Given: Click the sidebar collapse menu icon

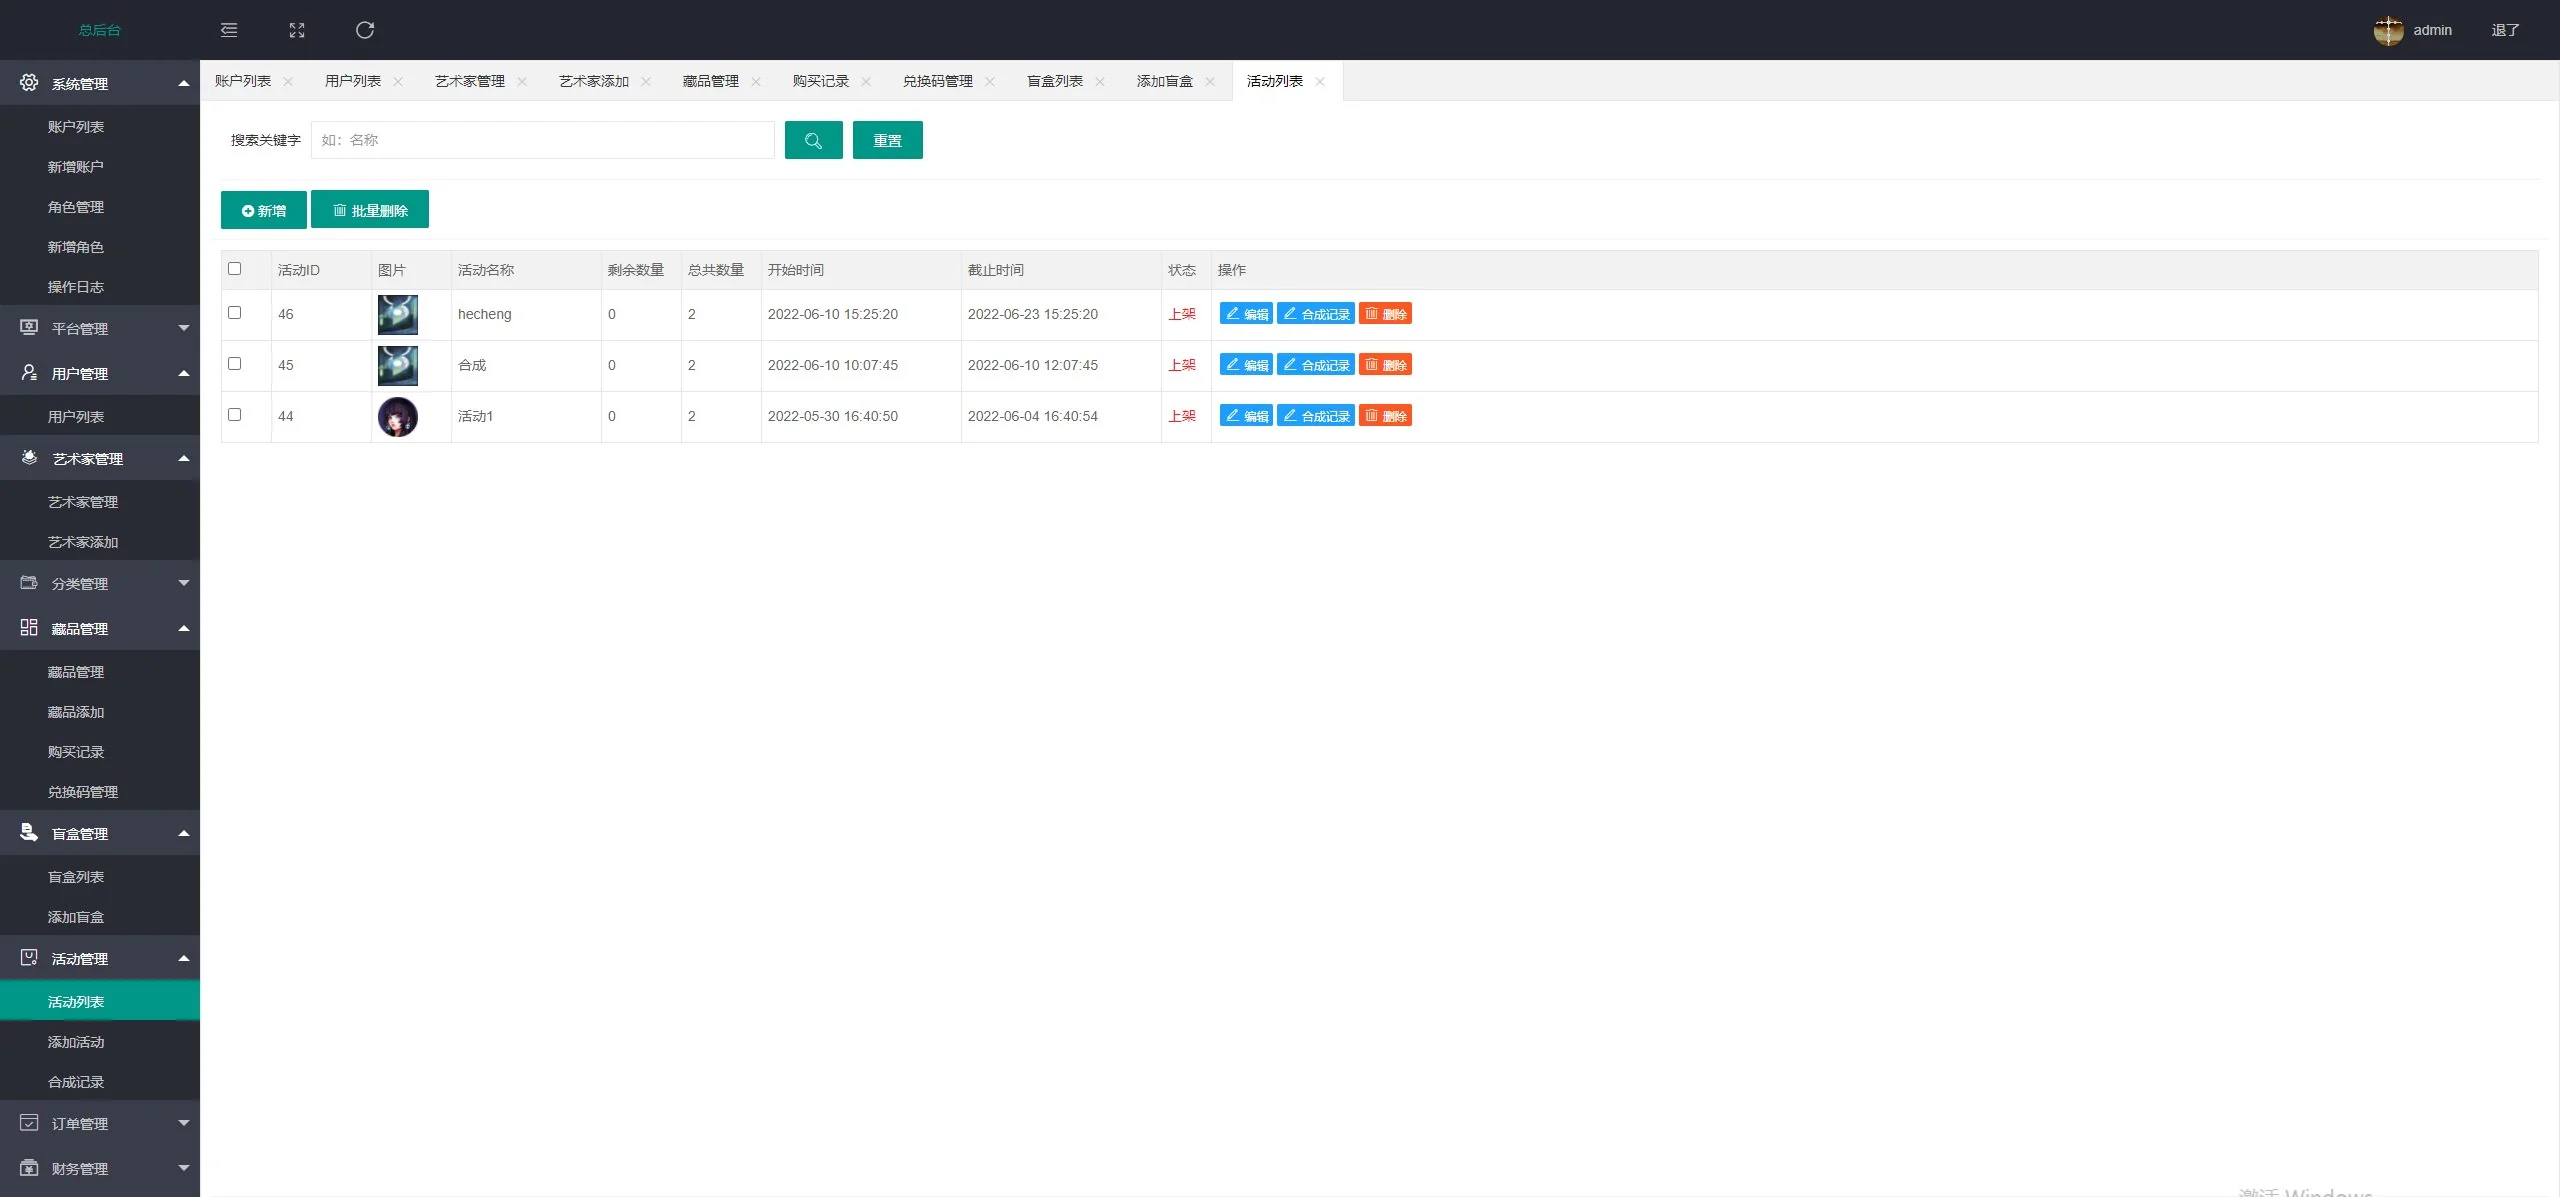Looking at the screenshot, I should (229, 30).
